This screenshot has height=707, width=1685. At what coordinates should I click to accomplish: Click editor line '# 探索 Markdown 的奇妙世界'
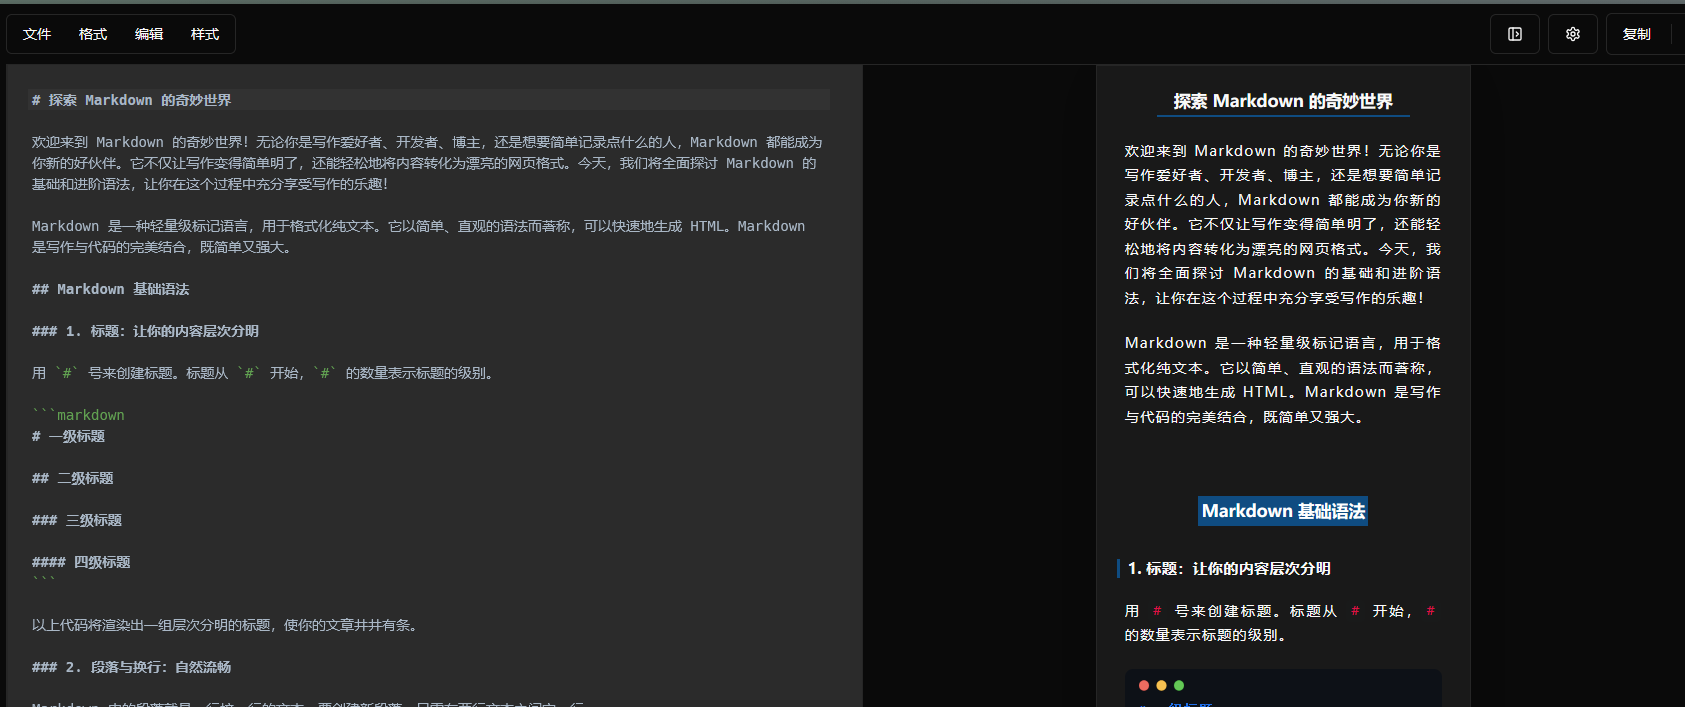click(131, 100)
